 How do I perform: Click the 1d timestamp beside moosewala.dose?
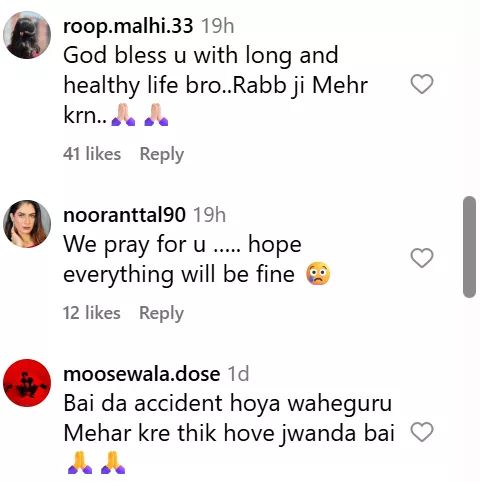coord(238,374)
